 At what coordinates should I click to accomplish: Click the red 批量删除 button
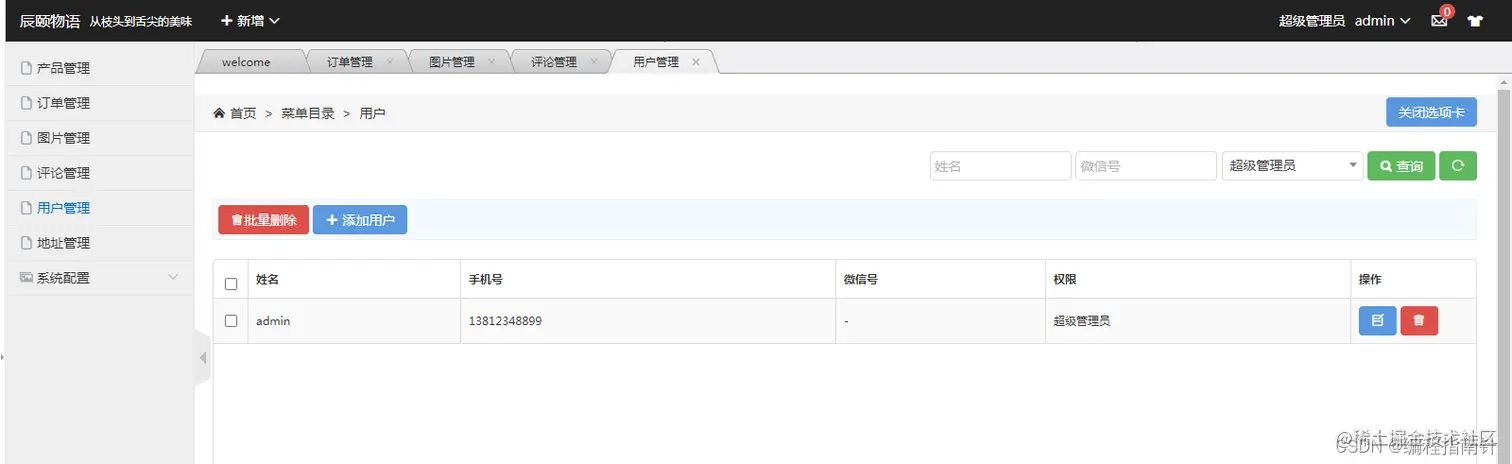click(x=263, y=220)
